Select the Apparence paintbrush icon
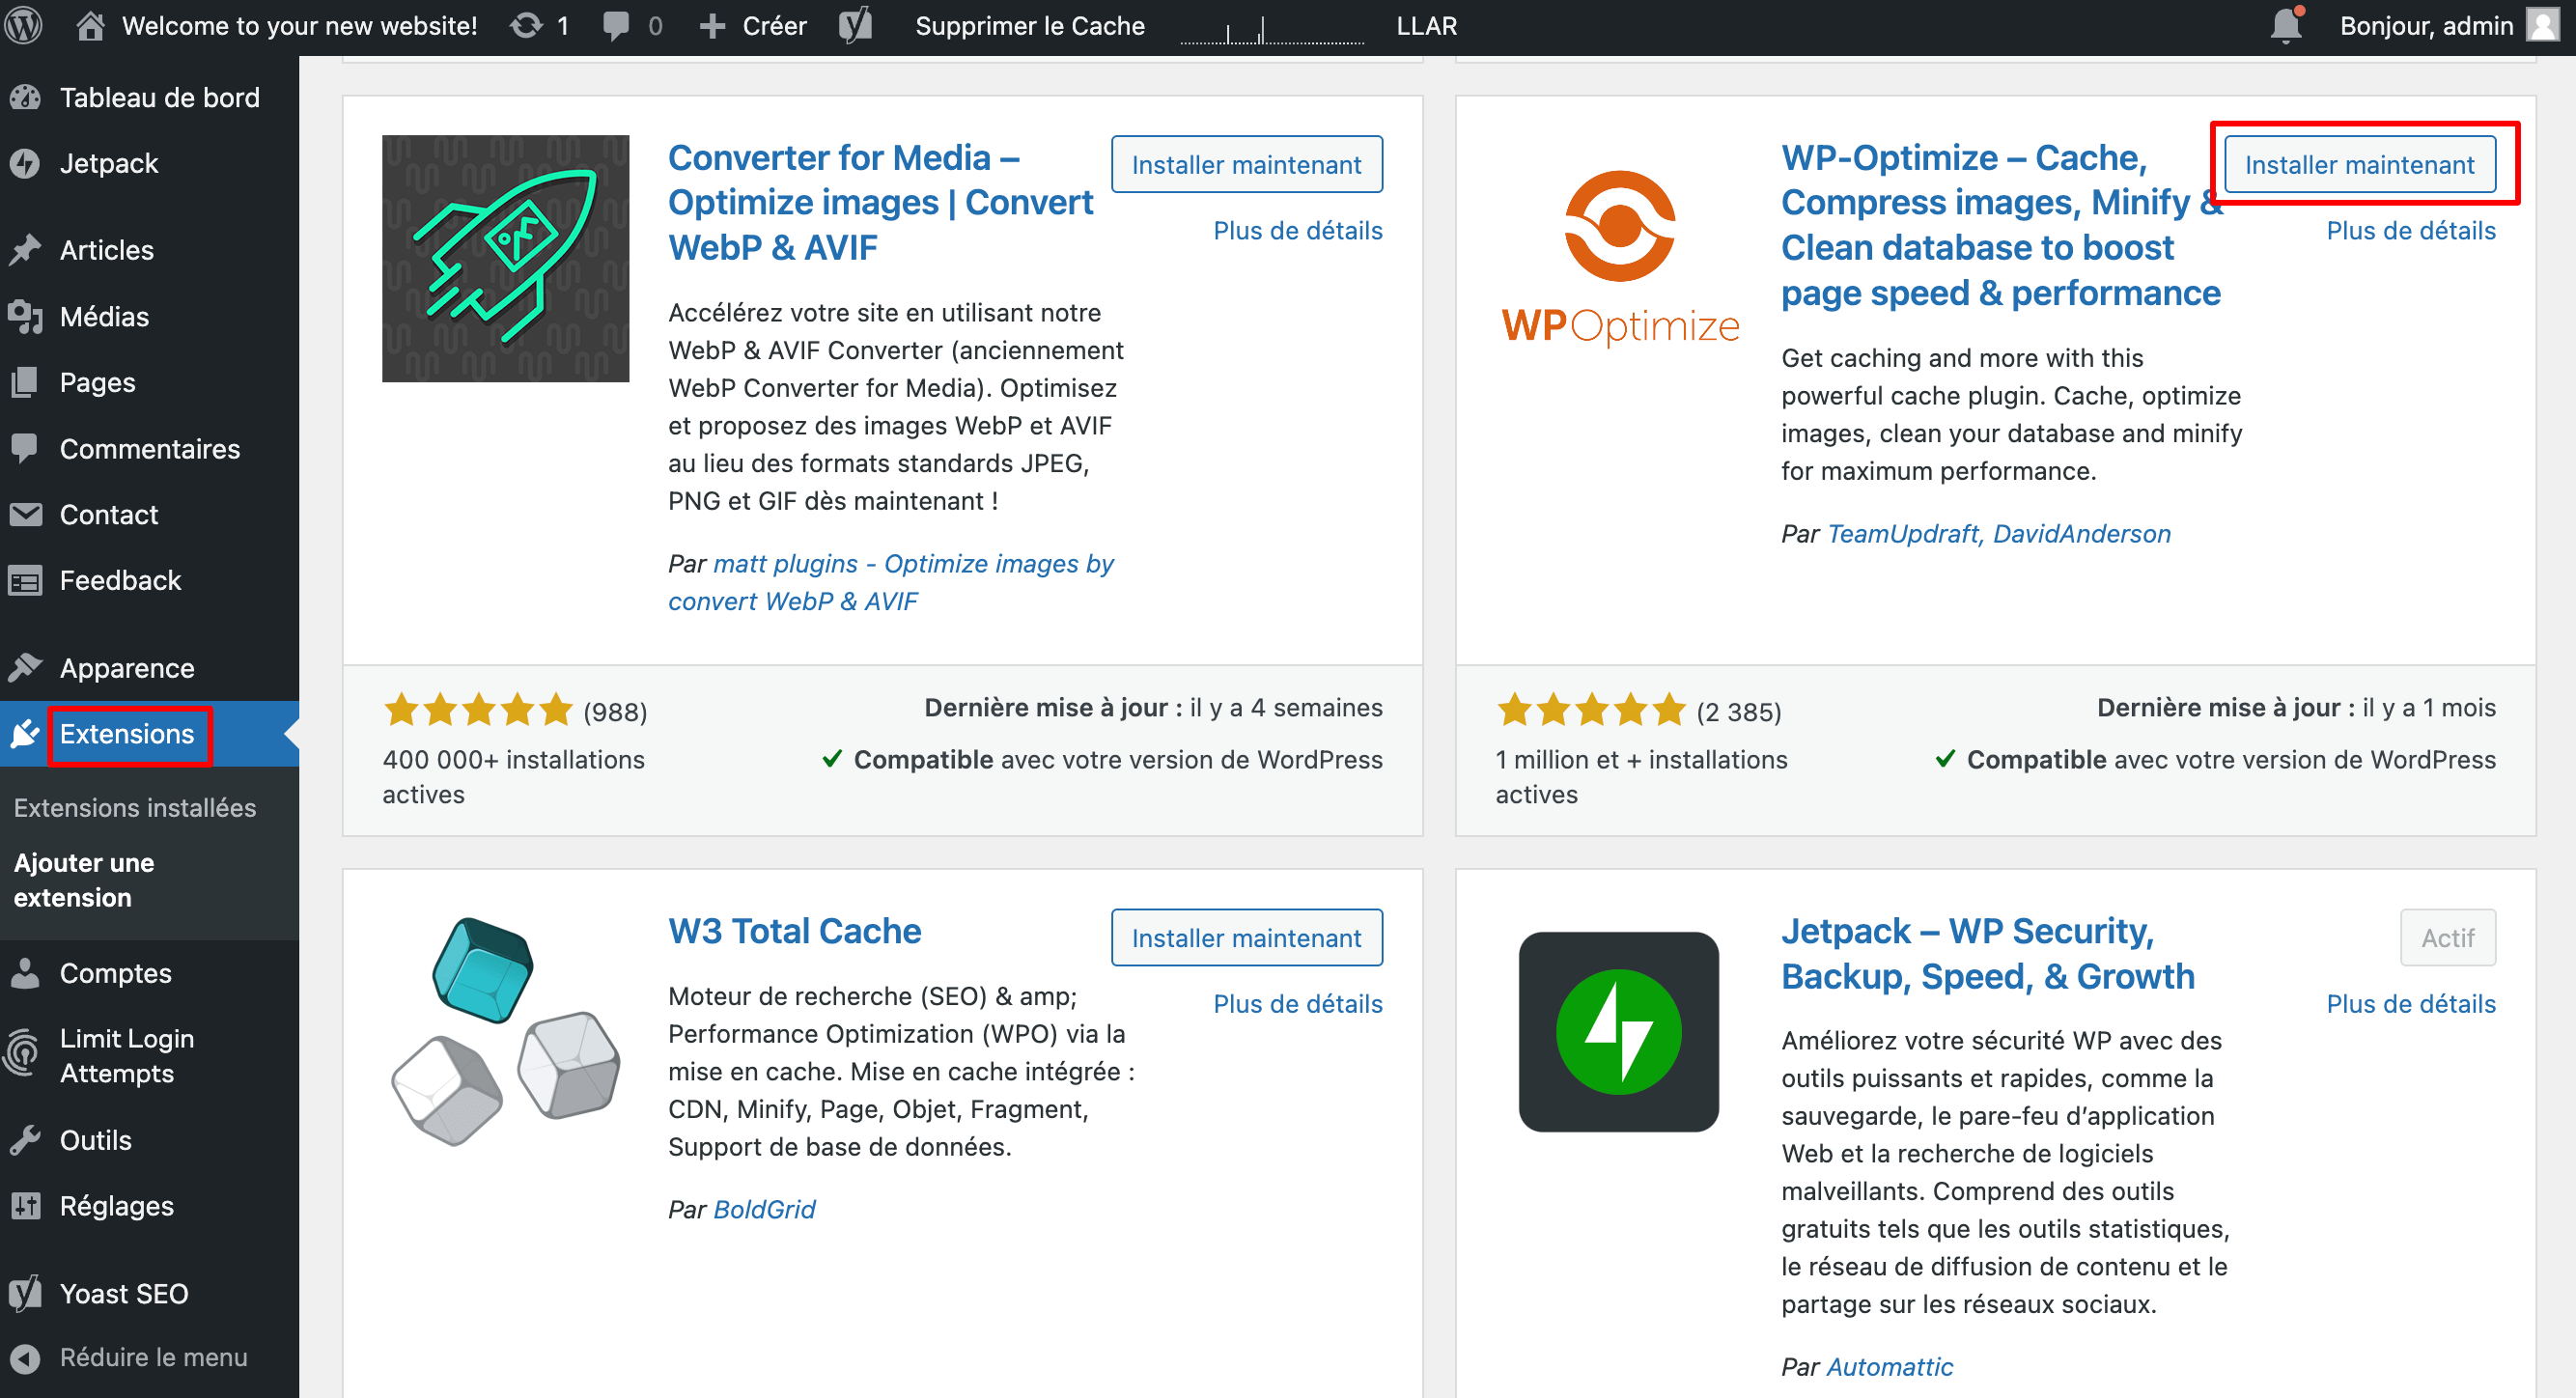This screenshot has width=2576, height=1398. [27, 666]
